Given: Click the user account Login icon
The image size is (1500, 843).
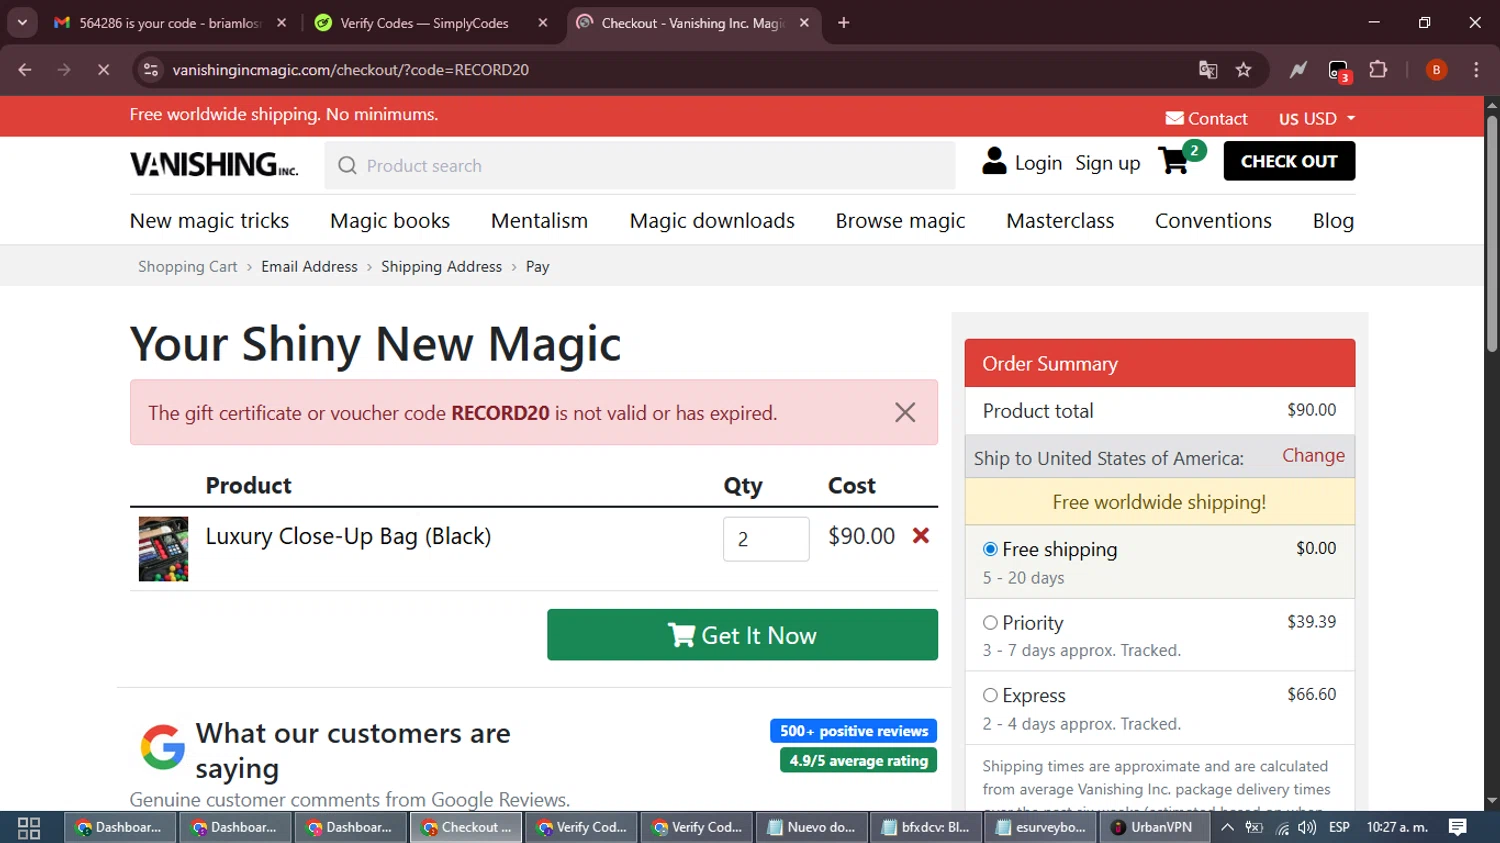Looking at the screenshot, I should click(994, 161).
